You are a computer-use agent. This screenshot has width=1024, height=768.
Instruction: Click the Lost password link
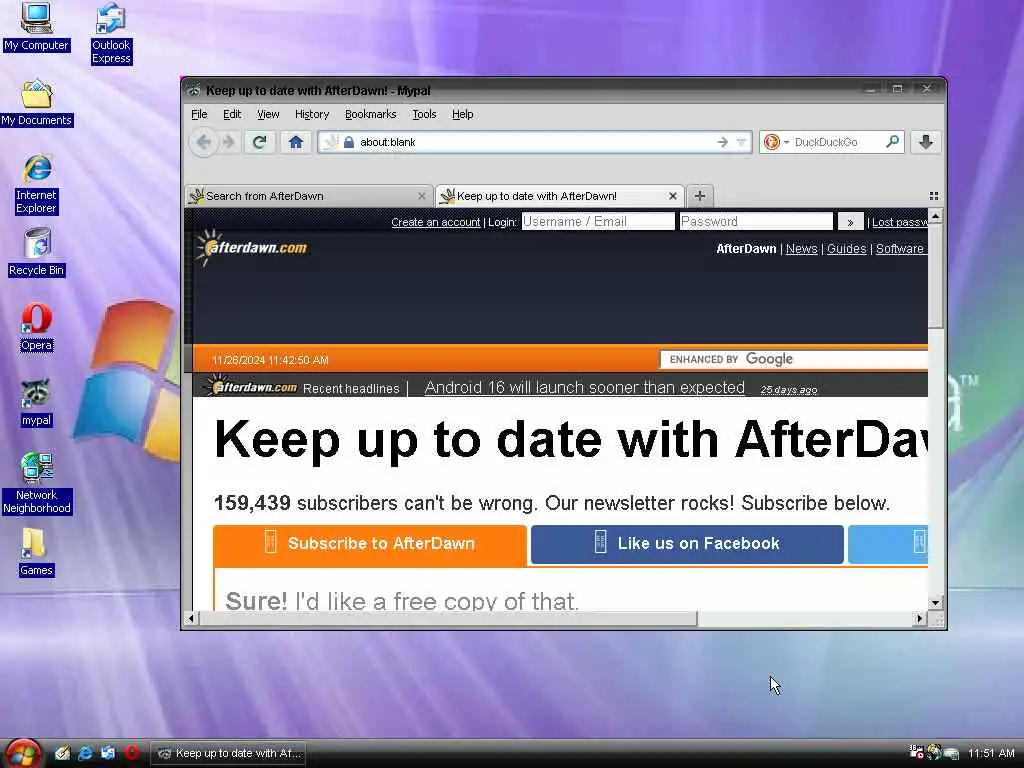(899, 222)
